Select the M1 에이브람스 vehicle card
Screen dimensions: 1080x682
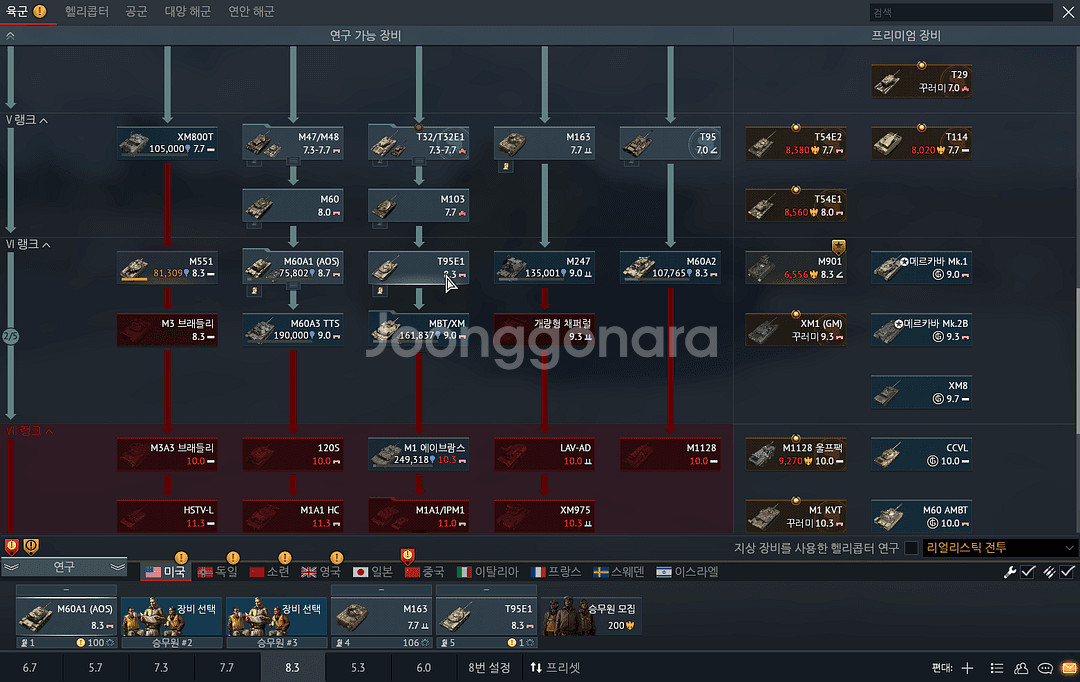point(418,454)
